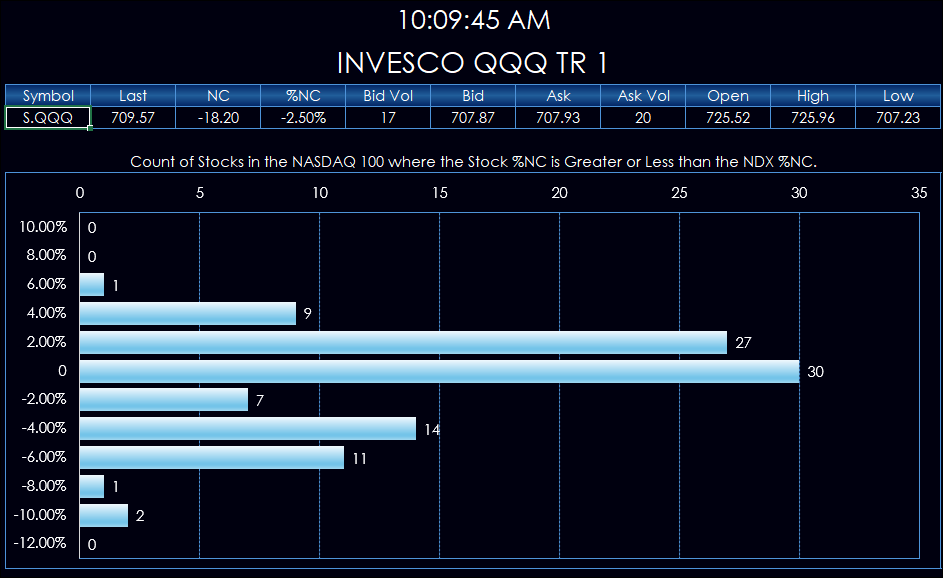Click the 10.00% category axis label

tap(43, 227)
